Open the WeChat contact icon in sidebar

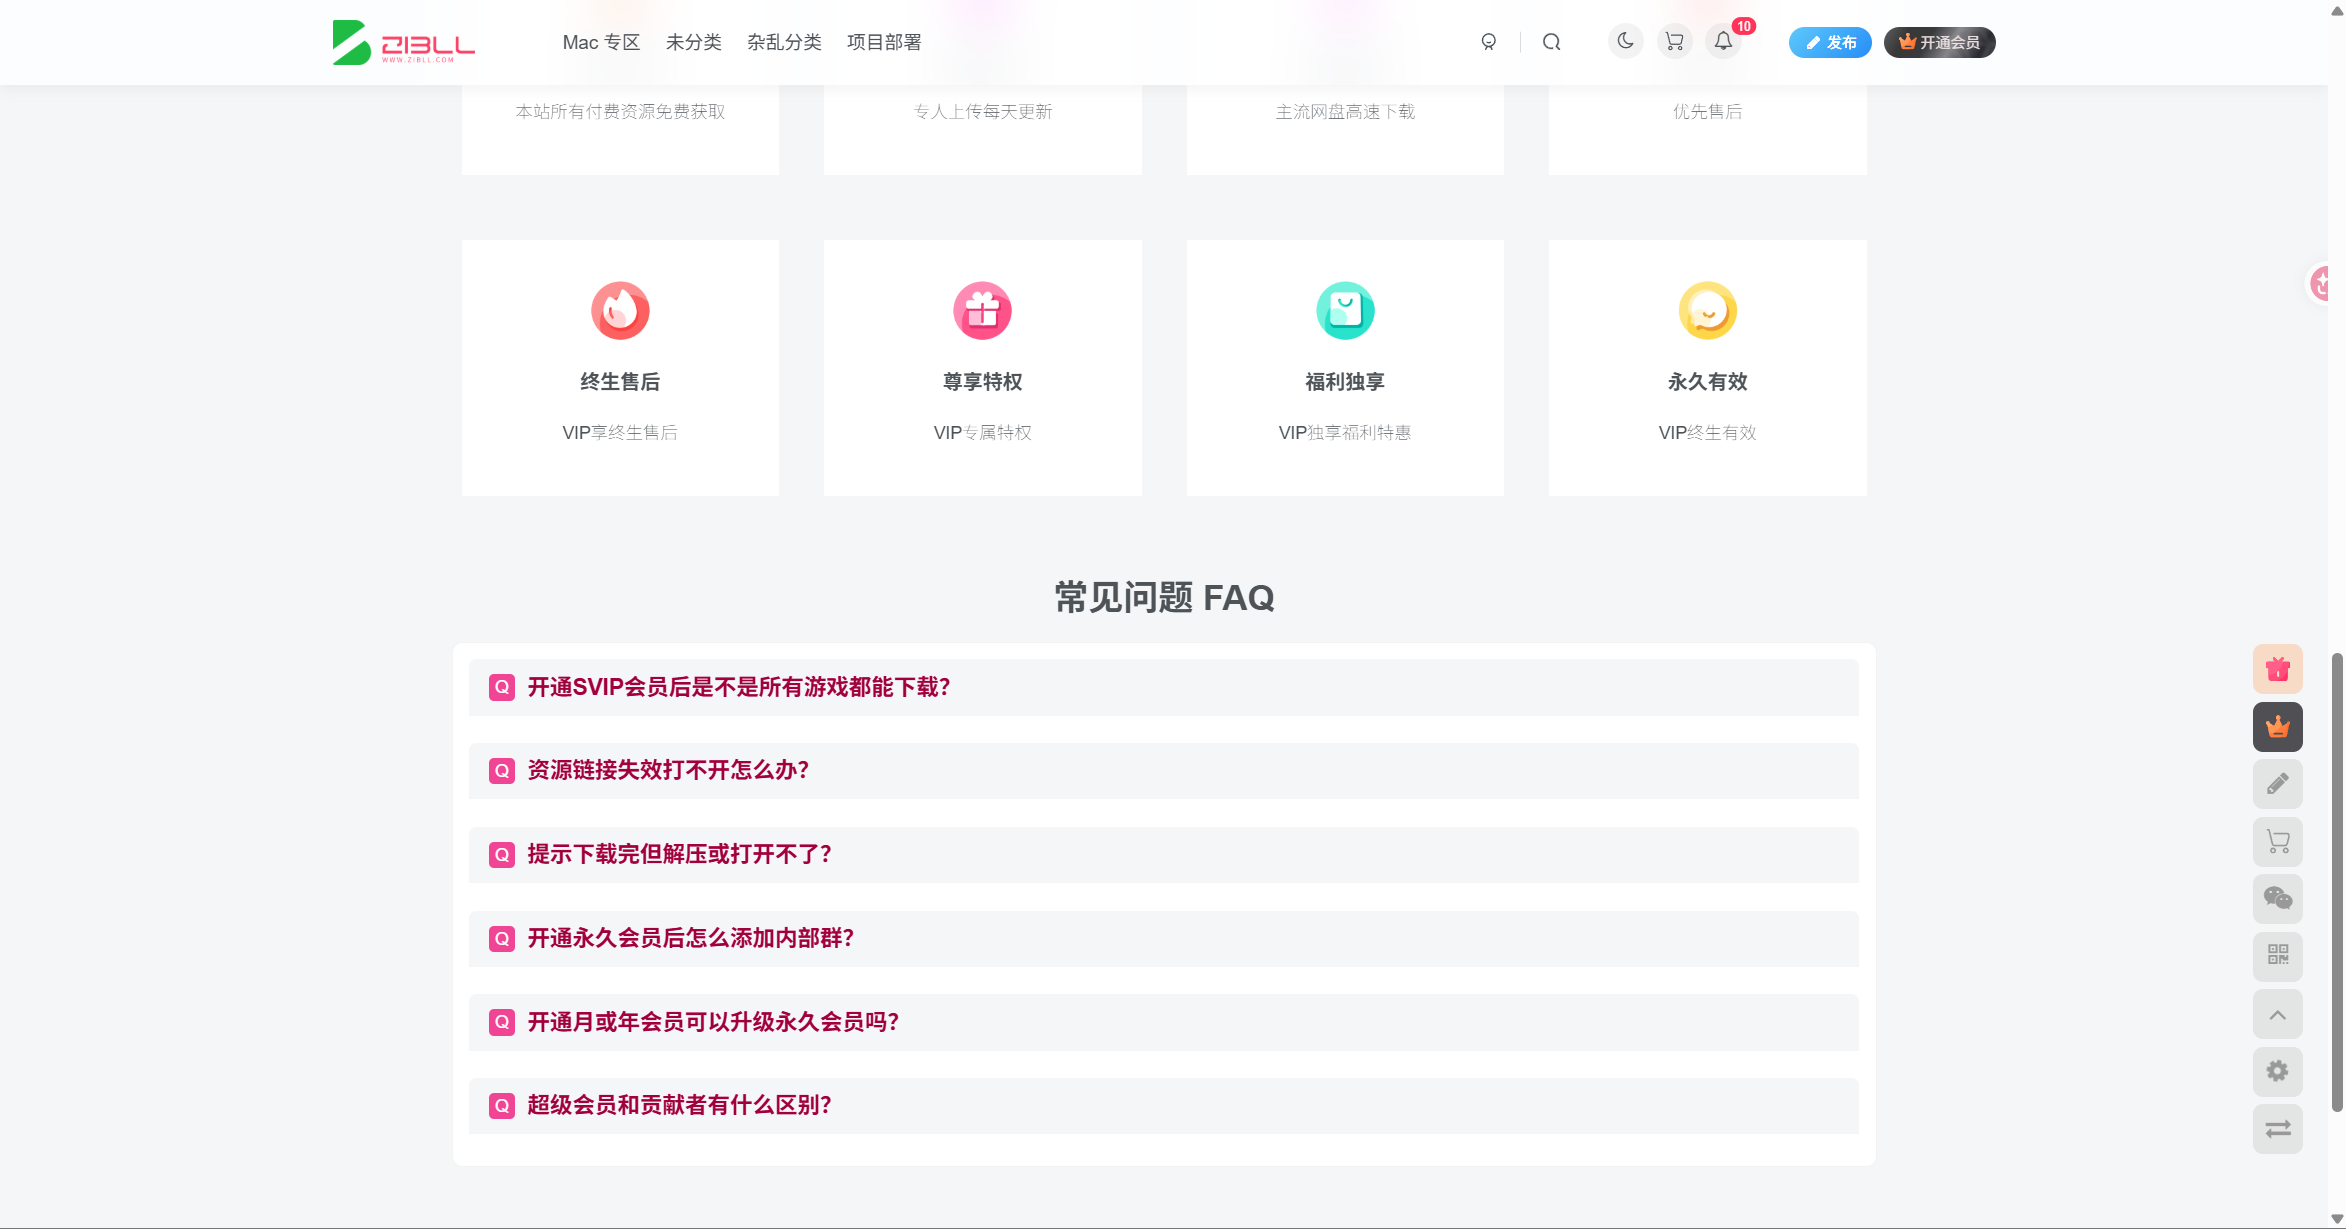2277,899
